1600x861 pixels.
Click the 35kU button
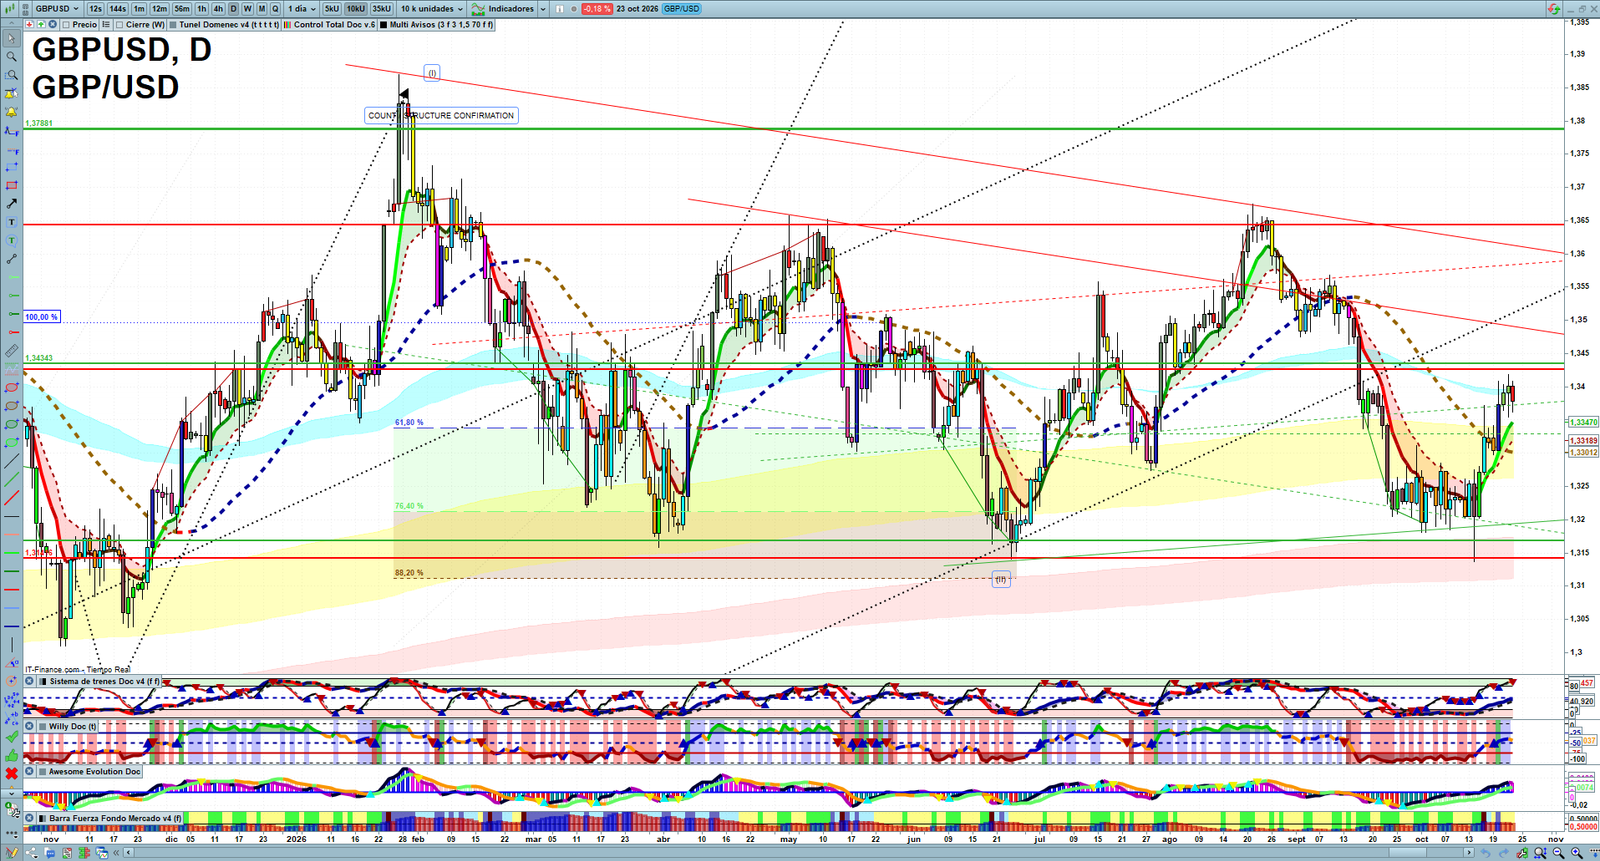tap(381, 9)
